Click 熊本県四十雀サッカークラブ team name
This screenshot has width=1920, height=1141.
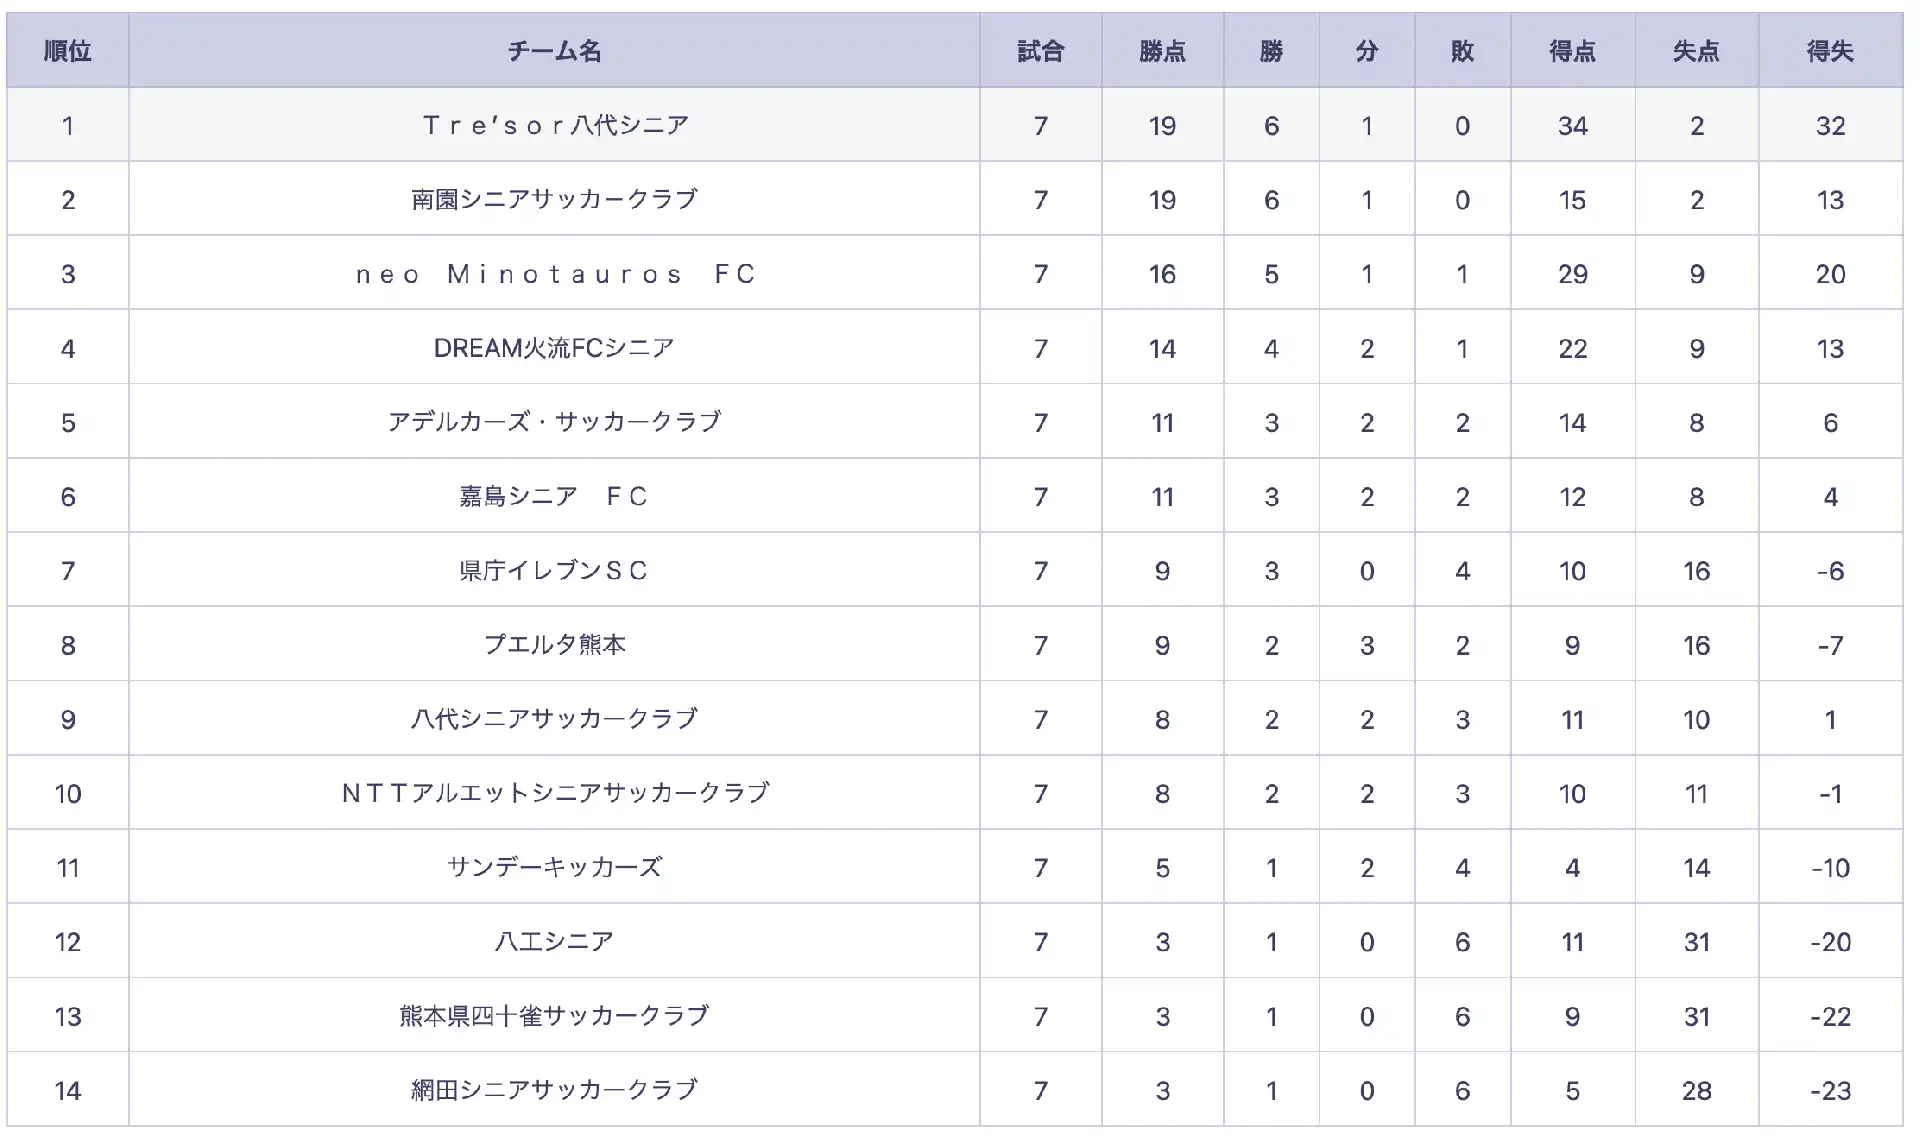[554, 1016]
